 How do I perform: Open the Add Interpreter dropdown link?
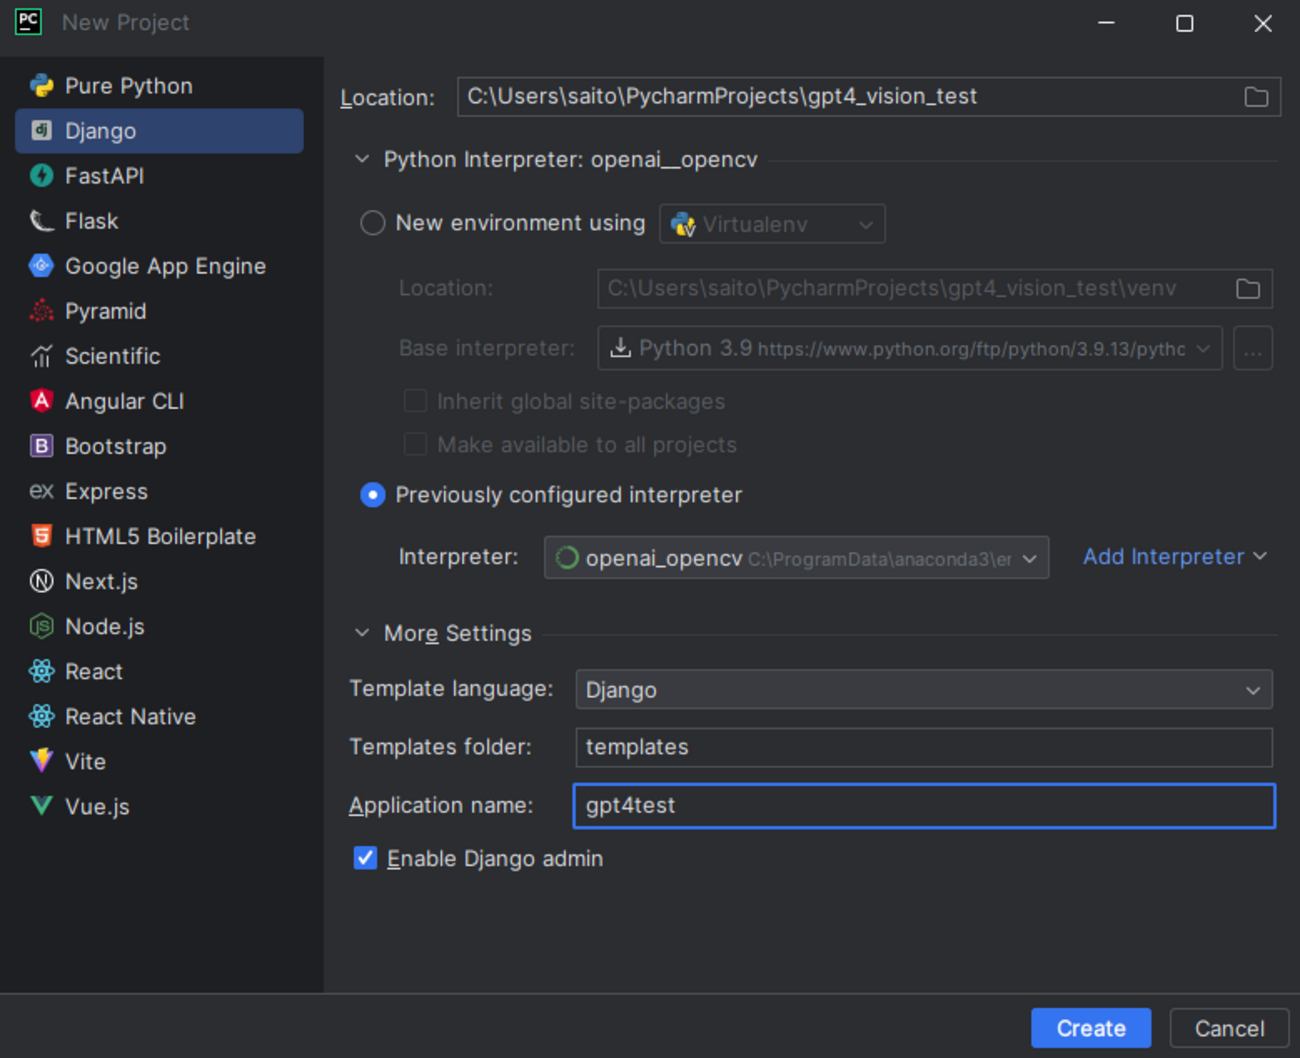coord(1175,557)
